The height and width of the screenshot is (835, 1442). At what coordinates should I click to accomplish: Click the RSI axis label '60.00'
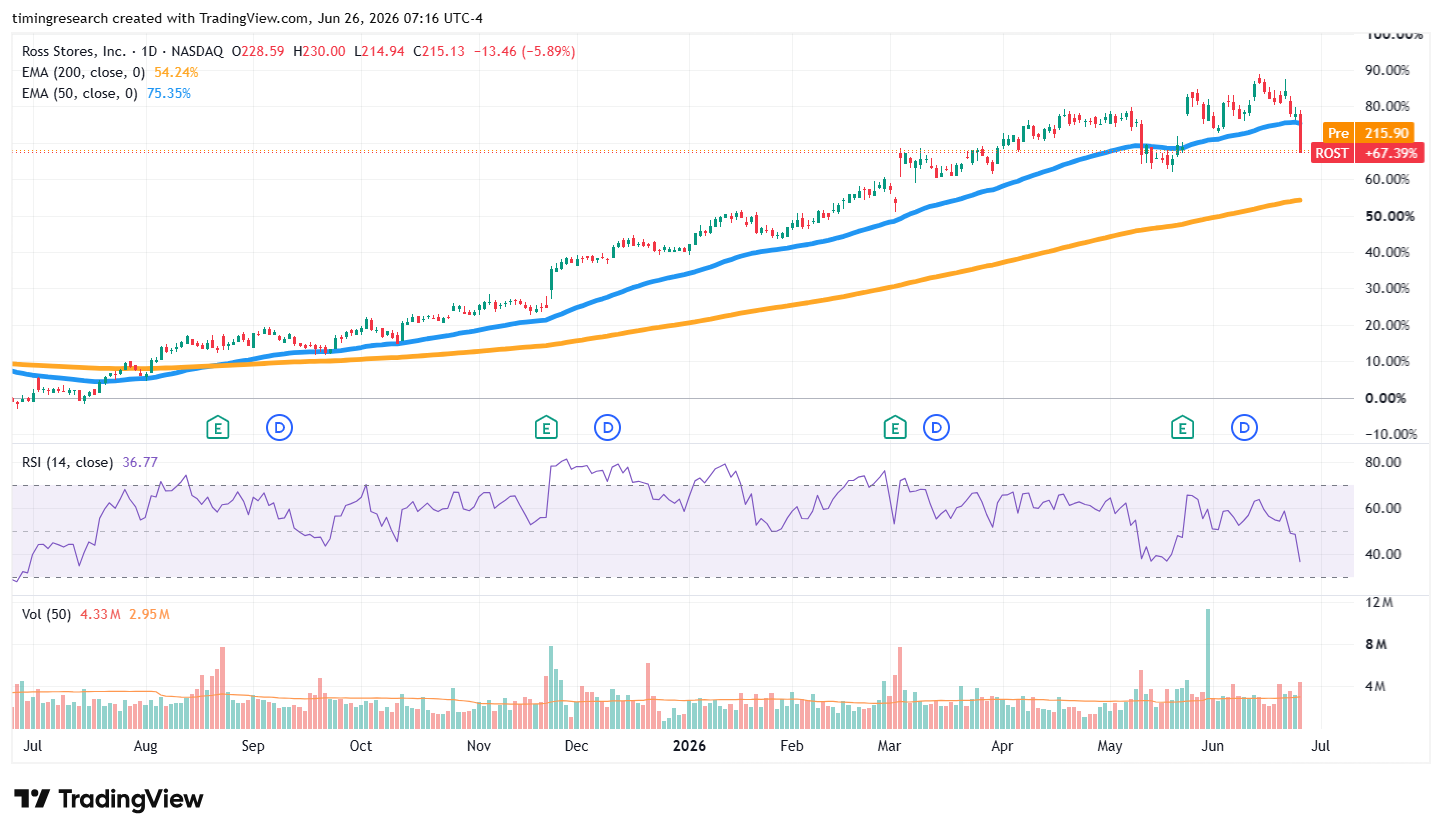(x=1385, y=508)
